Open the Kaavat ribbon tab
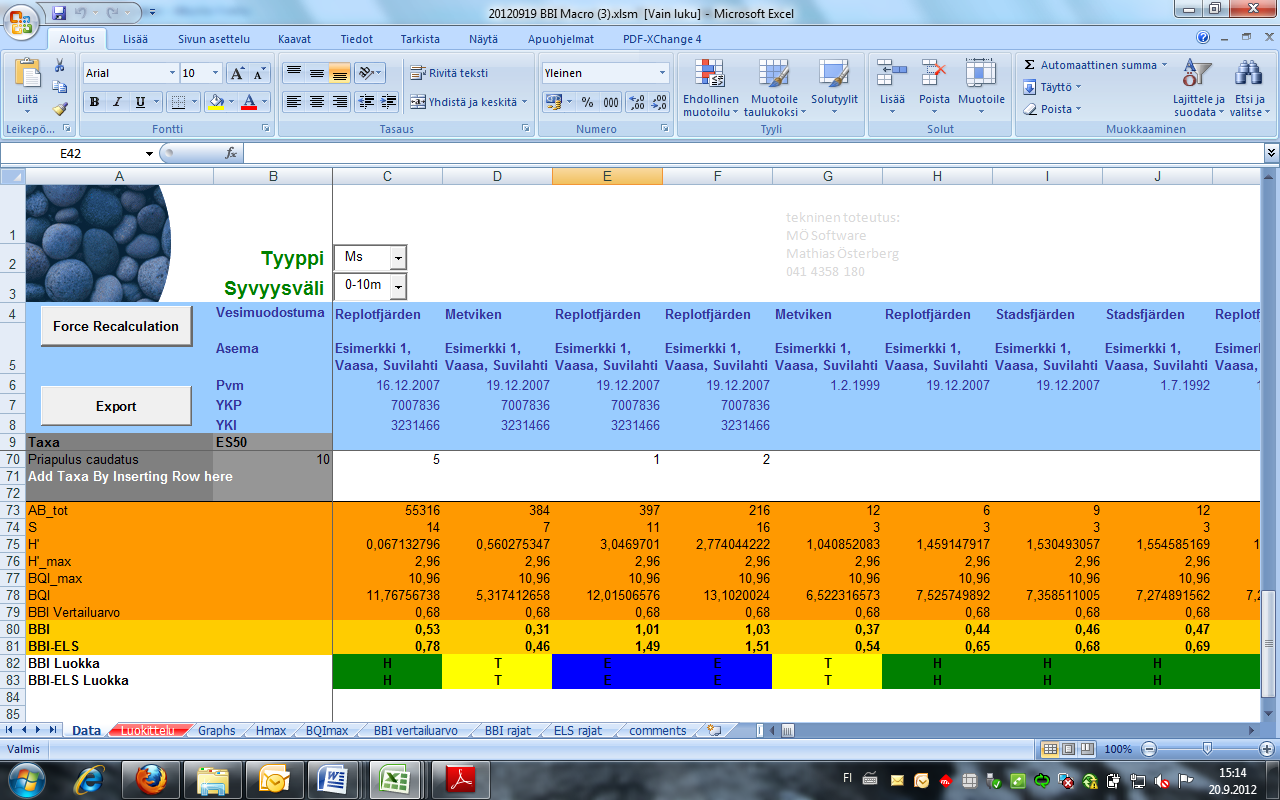Screen dimensions: 1280x800 (x=294, y=39)
